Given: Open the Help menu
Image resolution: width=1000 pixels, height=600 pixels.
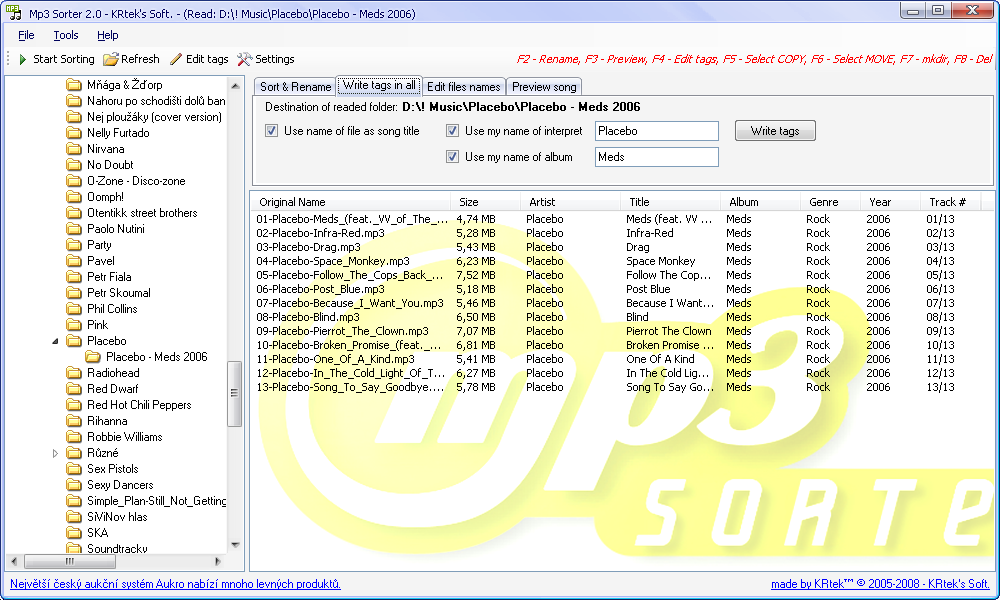Looking at the screenshot, I should (x=108, y=35).
